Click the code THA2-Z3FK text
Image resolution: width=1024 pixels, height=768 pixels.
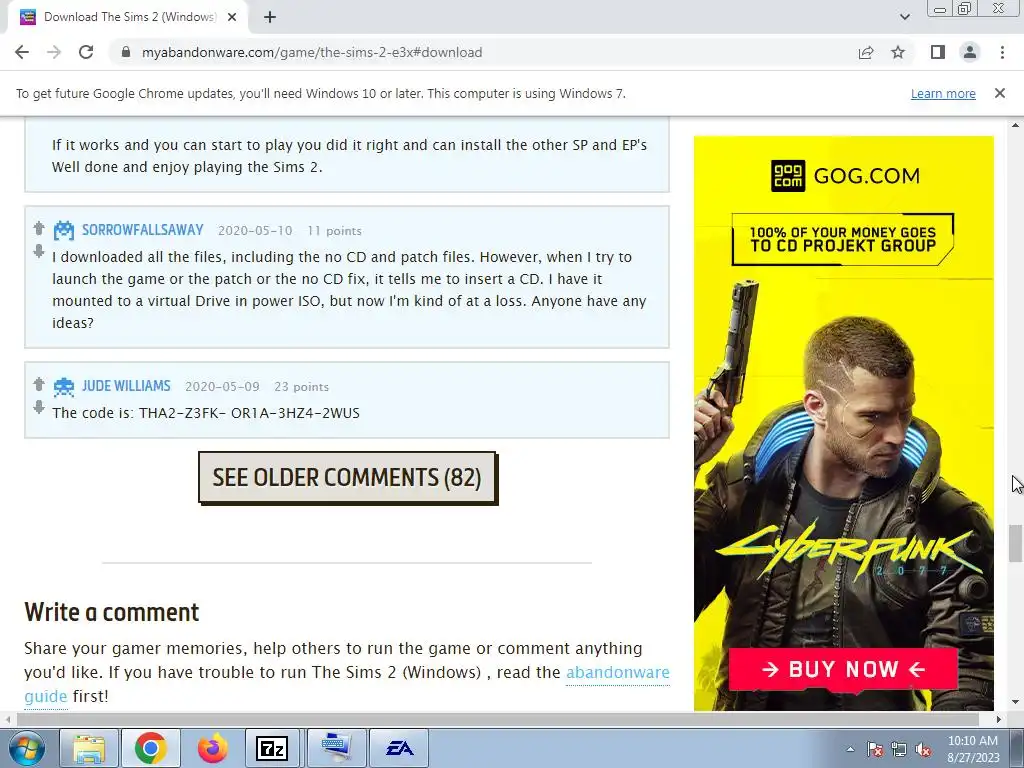coord(249,413)
